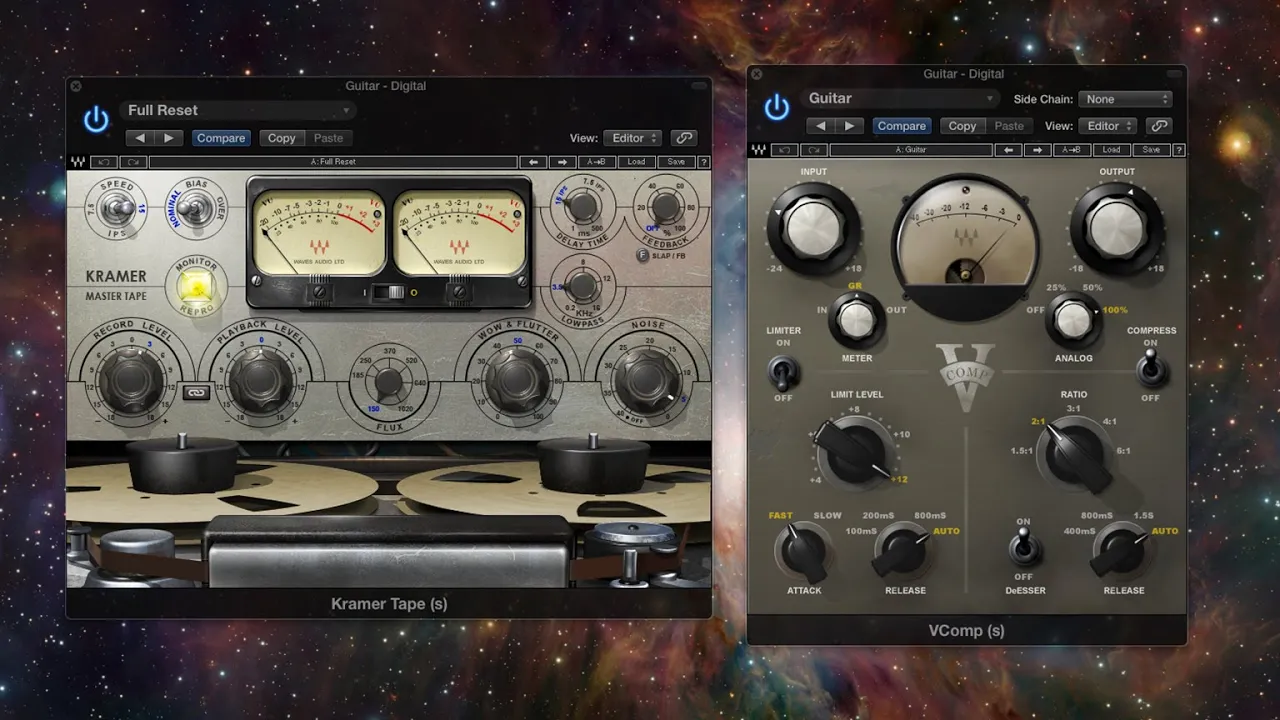Open Side Chain None dropdown
The height and width of the screenshot is (720, 1280).
pos(1125,99)
